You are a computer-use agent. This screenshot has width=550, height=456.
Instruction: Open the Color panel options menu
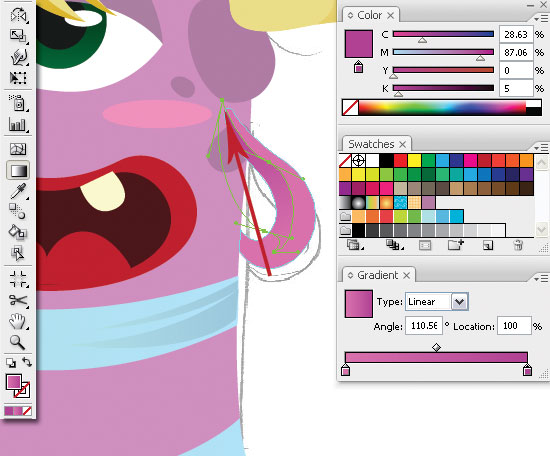click(x=541, y=18)
